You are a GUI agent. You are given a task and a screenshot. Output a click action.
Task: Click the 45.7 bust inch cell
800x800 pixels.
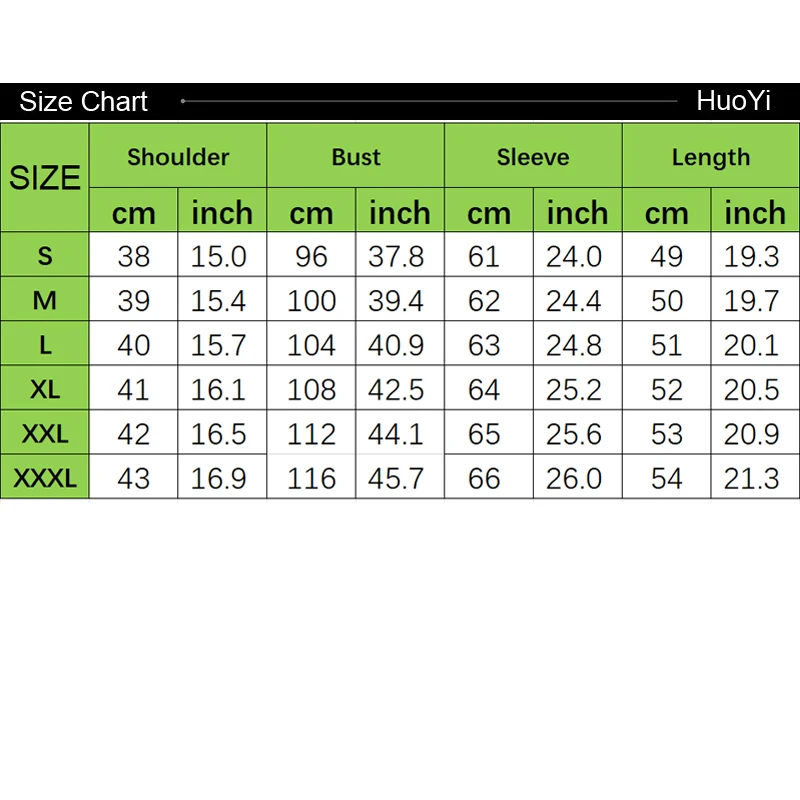click(397, 478)
